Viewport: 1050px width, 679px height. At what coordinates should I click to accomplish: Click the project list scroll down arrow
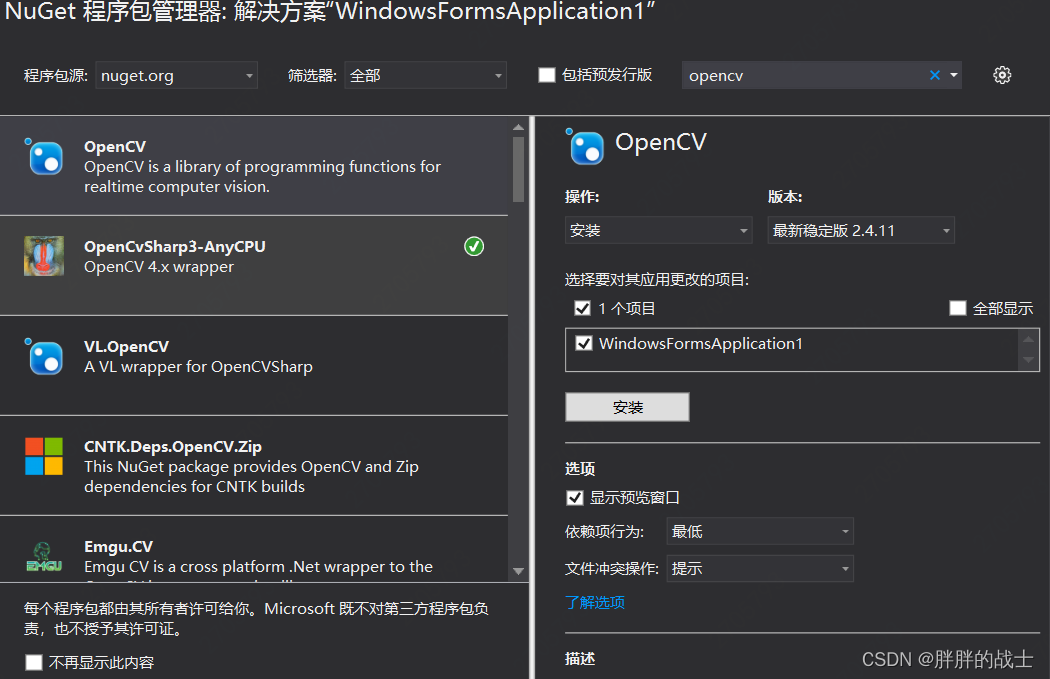click(1029, 360)
